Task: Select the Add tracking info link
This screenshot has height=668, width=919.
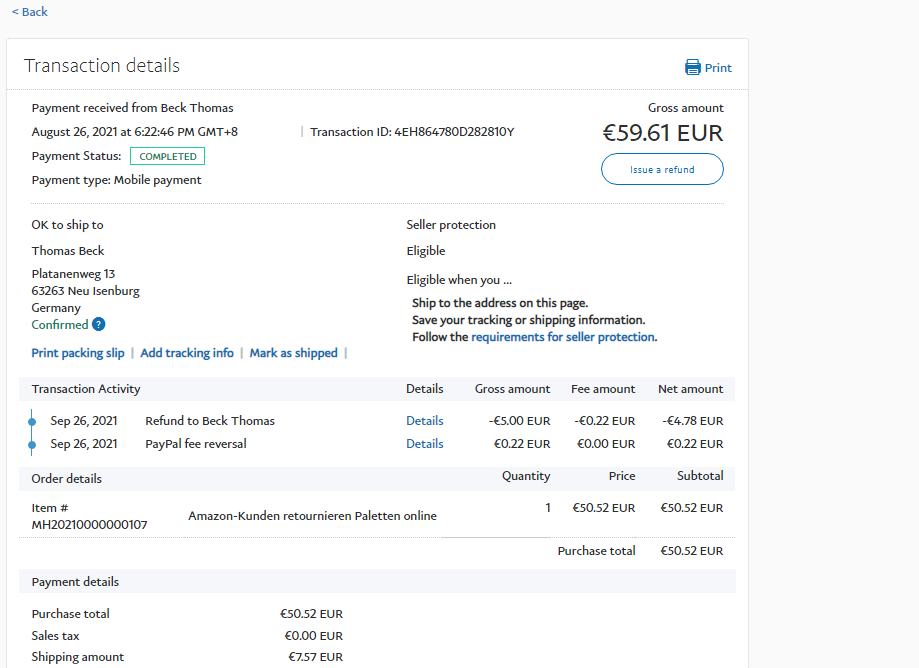Action: [187, 353]
